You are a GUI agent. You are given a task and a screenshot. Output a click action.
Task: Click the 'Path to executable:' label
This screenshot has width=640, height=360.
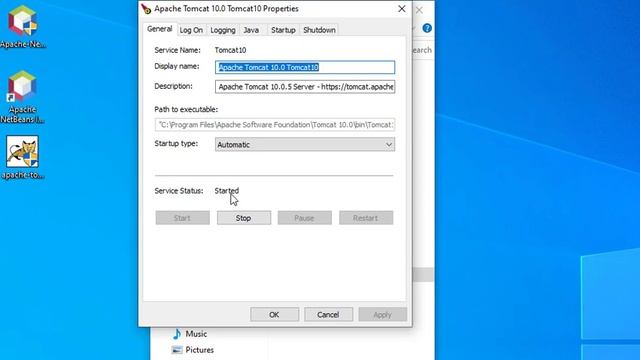click(186, 109)
